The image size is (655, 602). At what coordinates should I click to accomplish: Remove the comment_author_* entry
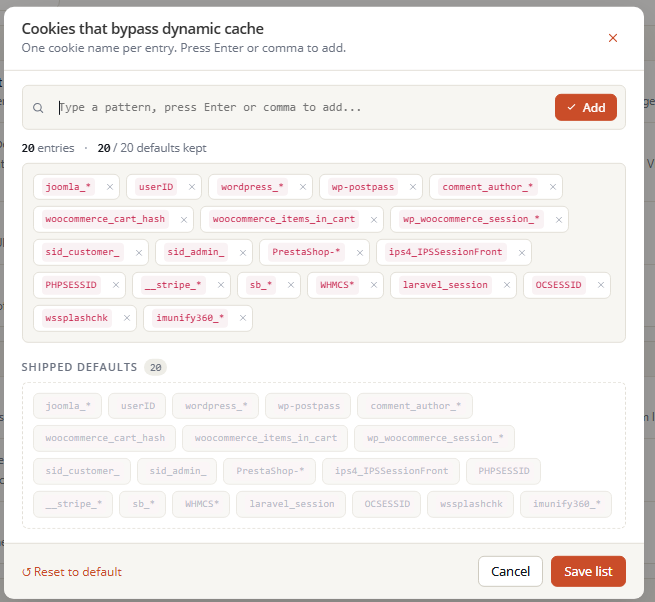[x=553, y=187]
